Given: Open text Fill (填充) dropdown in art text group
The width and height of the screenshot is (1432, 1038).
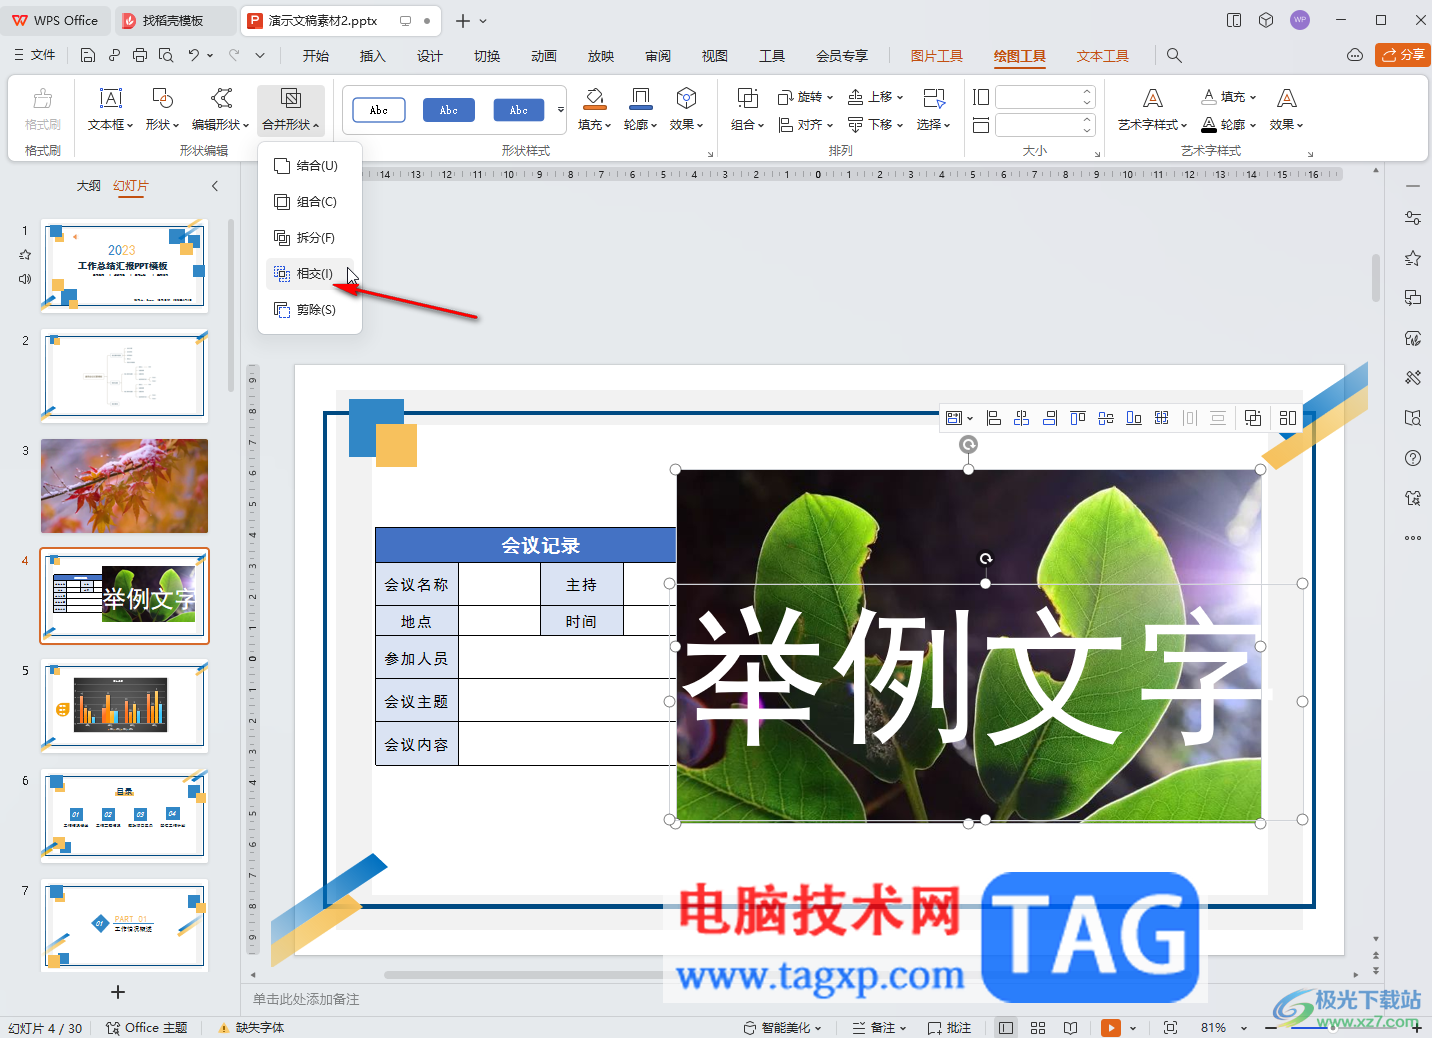Looking at the screenshot, I should (x=1229, y=97).
